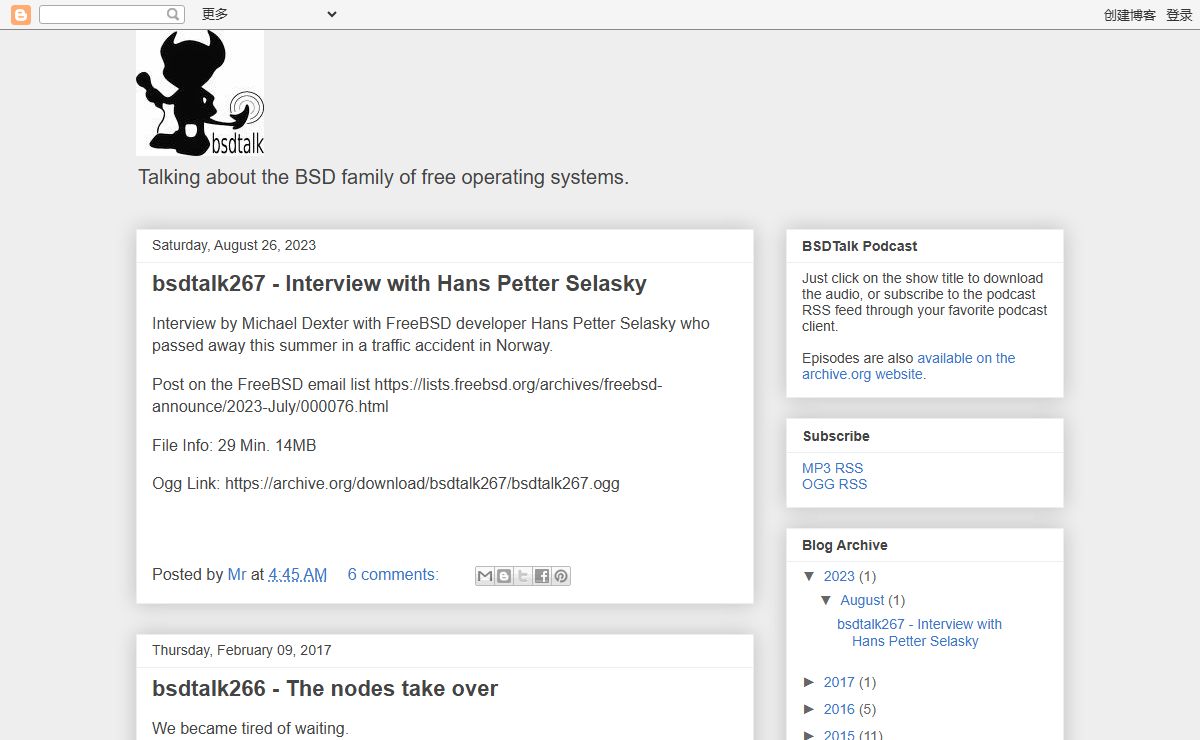Share post to Pinterest icon
This screenshot has width=1200, height=740.
click(561, 576)
